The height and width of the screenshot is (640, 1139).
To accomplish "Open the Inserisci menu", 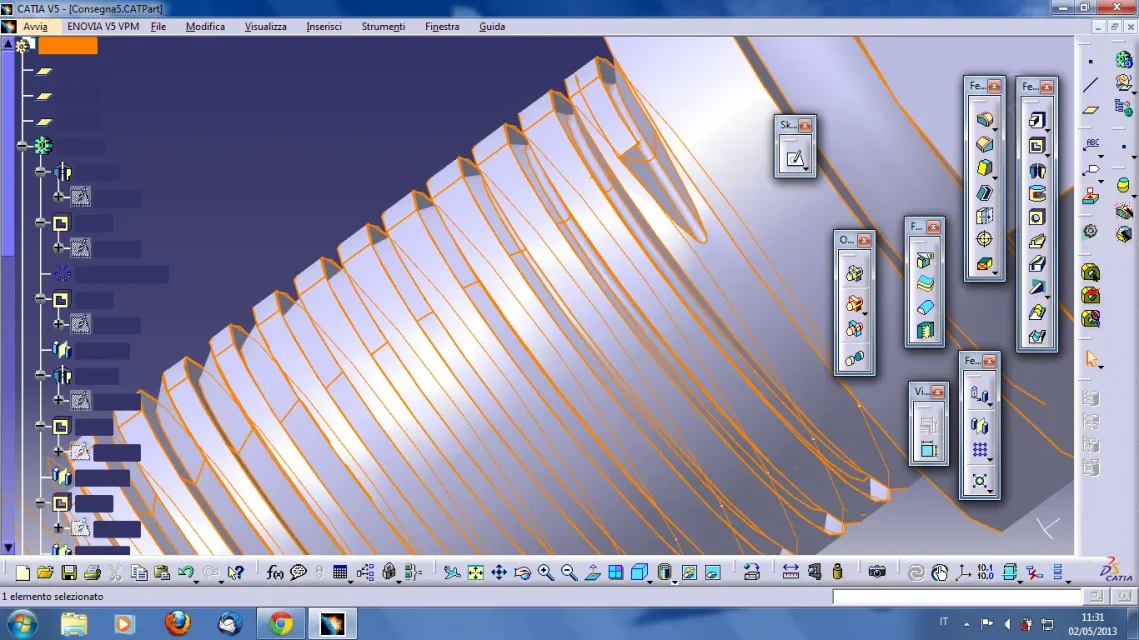I will [x=323, y=26].
